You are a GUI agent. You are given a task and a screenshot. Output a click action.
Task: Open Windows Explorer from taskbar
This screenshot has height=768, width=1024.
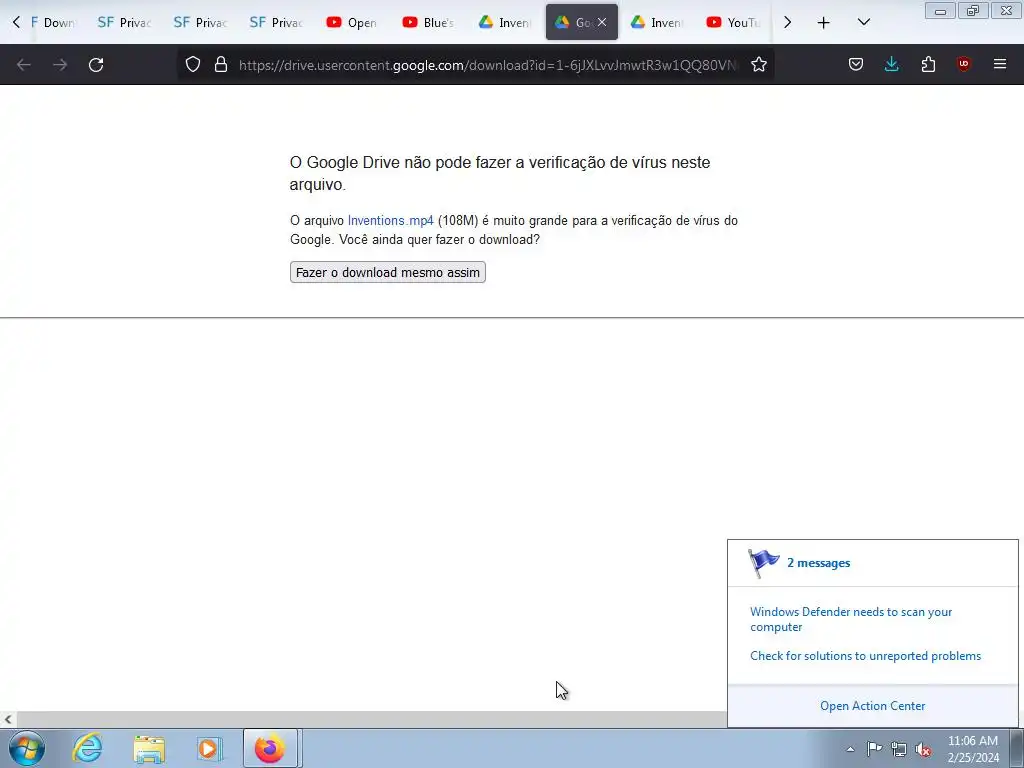coord(149,748)
